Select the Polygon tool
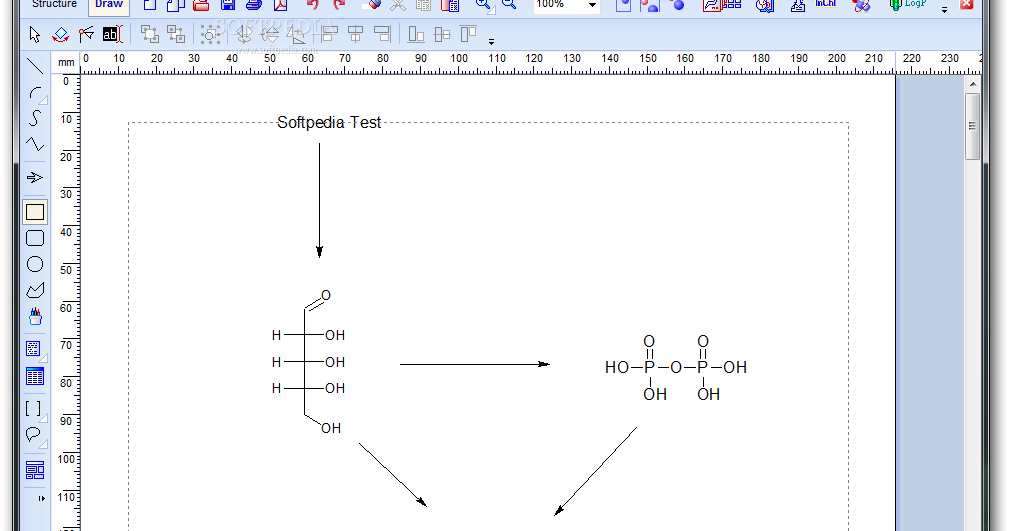The height and width of the screenshot is (531, 1010). click(35, 291)
